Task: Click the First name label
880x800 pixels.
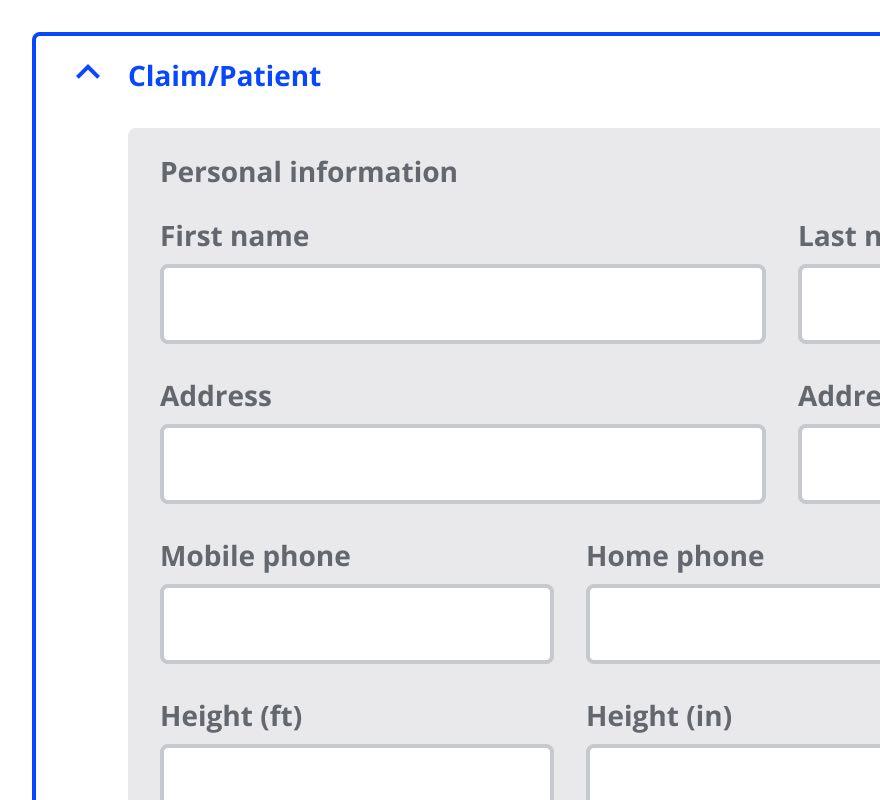Action: (x=234, y=236)
